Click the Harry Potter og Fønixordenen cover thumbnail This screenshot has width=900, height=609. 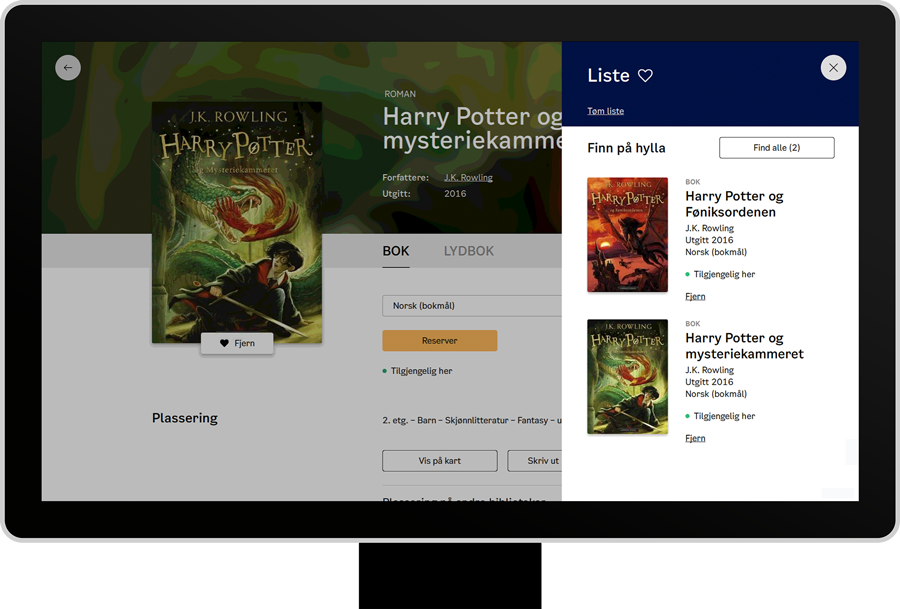pos(627,234)
